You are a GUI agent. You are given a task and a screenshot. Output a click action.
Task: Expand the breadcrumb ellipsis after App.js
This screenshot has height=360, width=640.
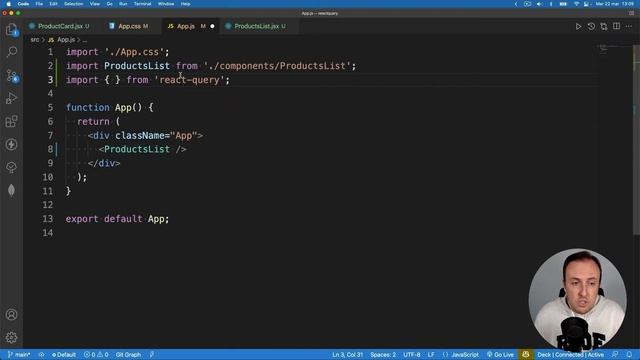coord(84,40)
